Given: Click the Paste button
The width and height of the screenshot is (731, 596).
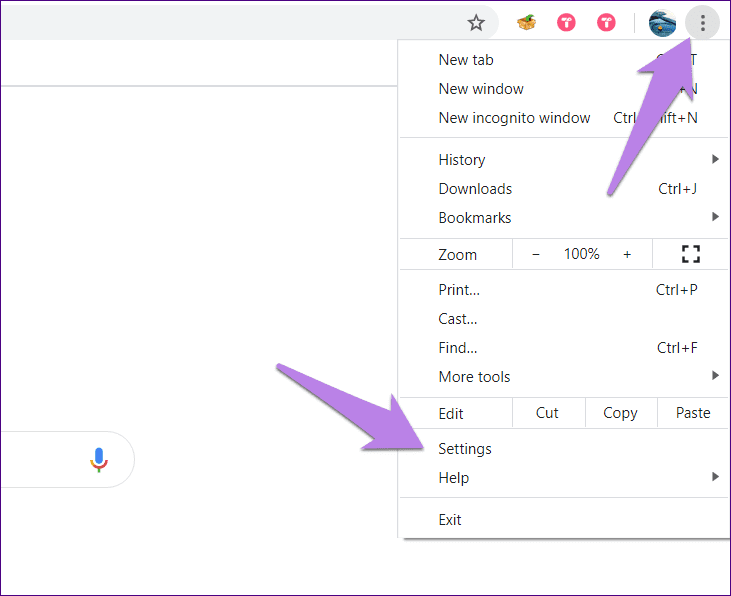Looking at the screenshot, I should (693, 413).
